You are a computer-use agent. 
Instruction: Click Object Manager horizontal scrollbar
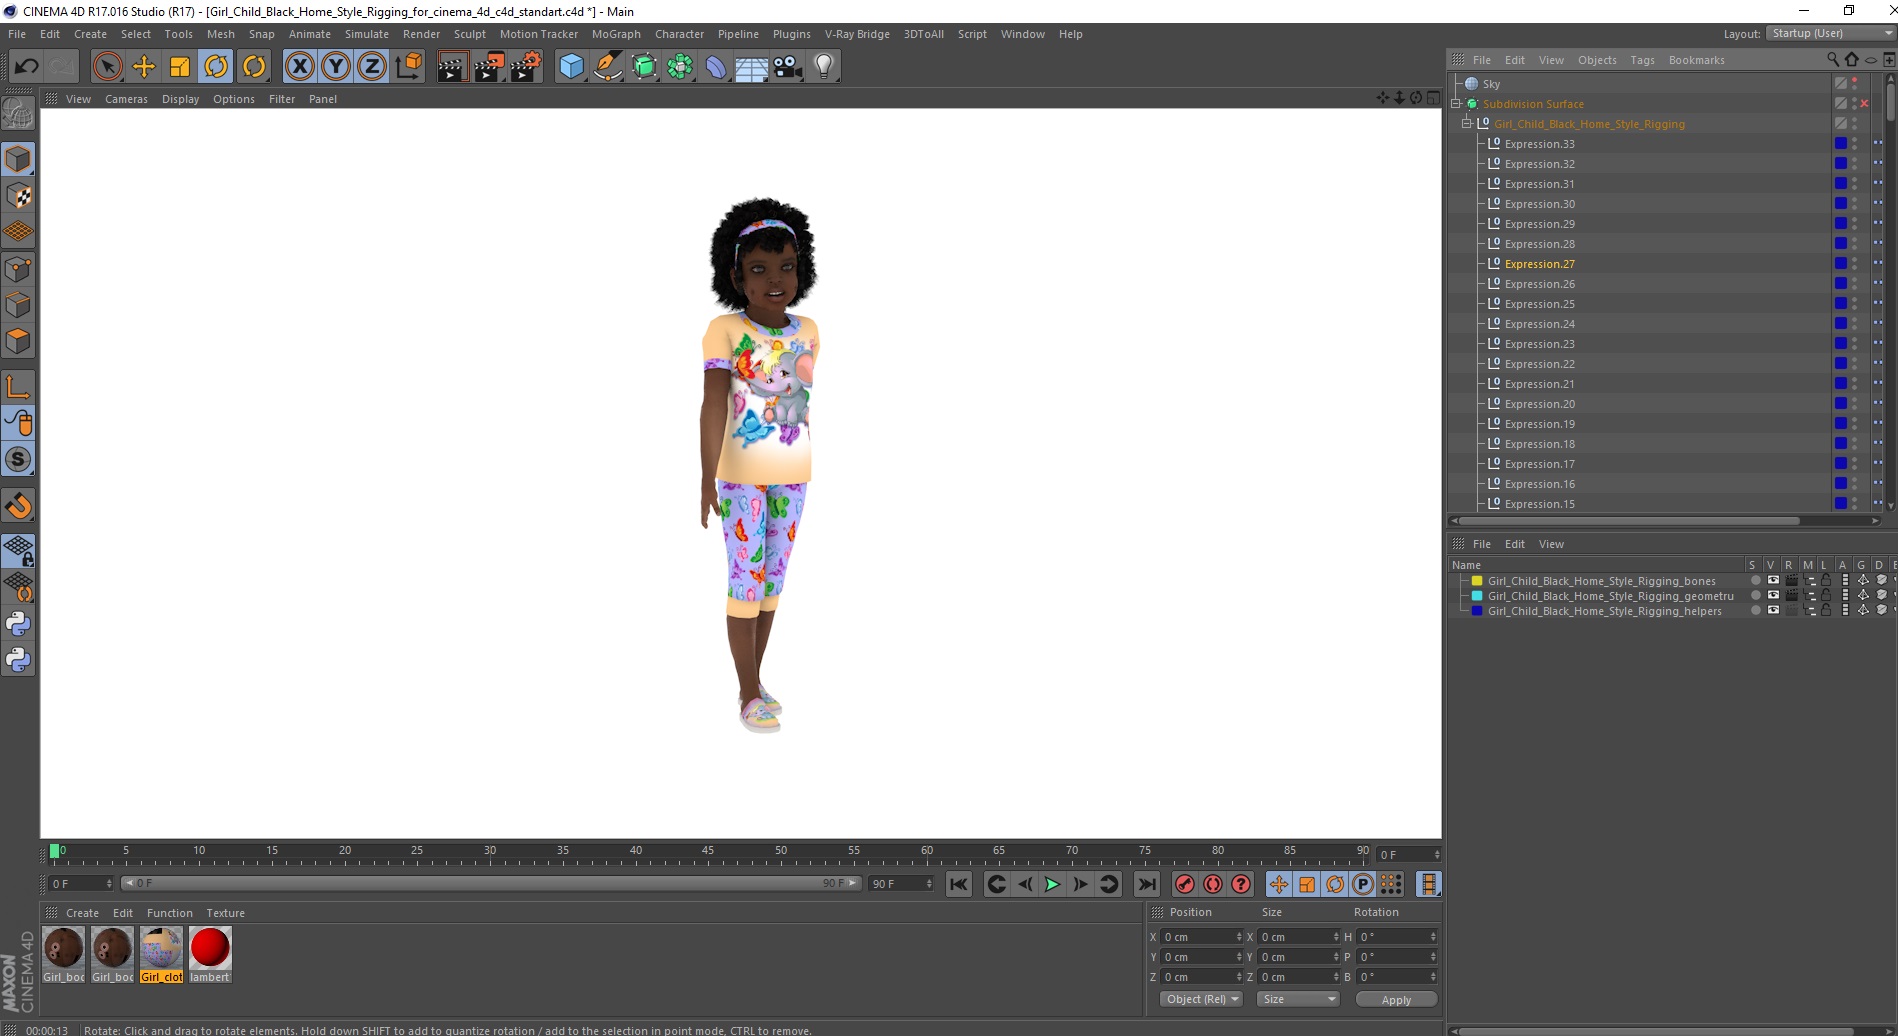click(1629, 521)
